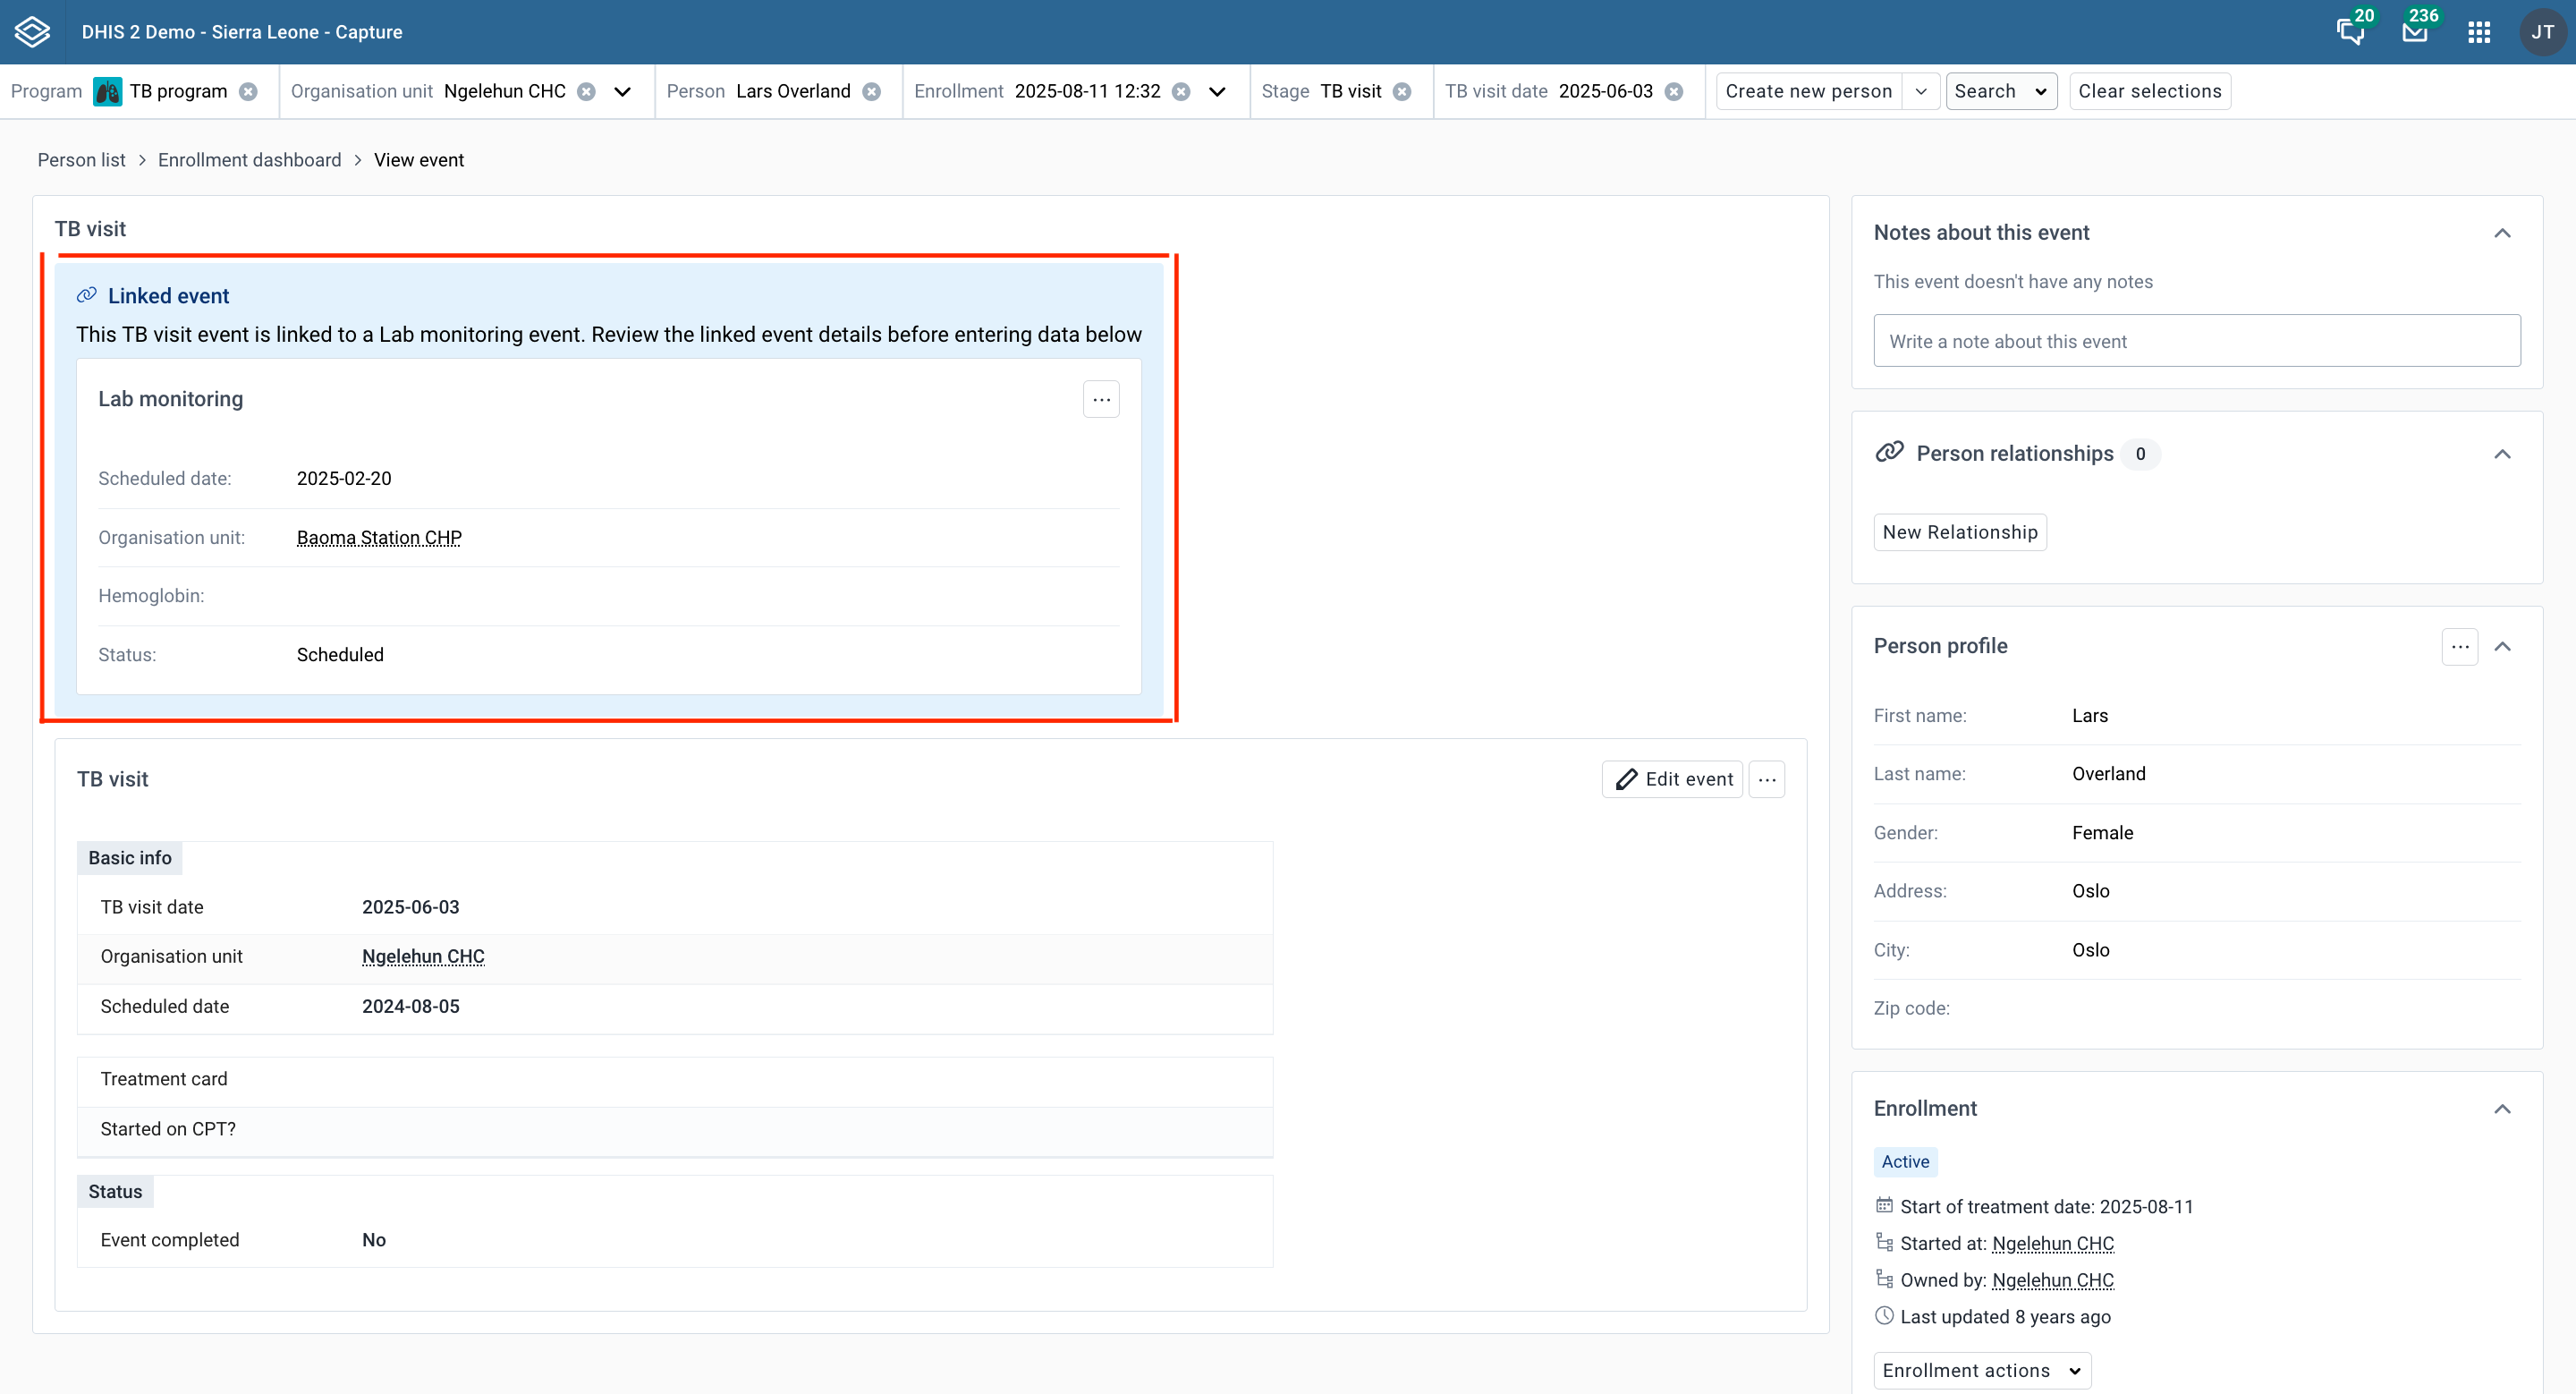Open the Search dropdown
The height and width of the screenshot is (1394, 2576).
[x=2001, y=91]
